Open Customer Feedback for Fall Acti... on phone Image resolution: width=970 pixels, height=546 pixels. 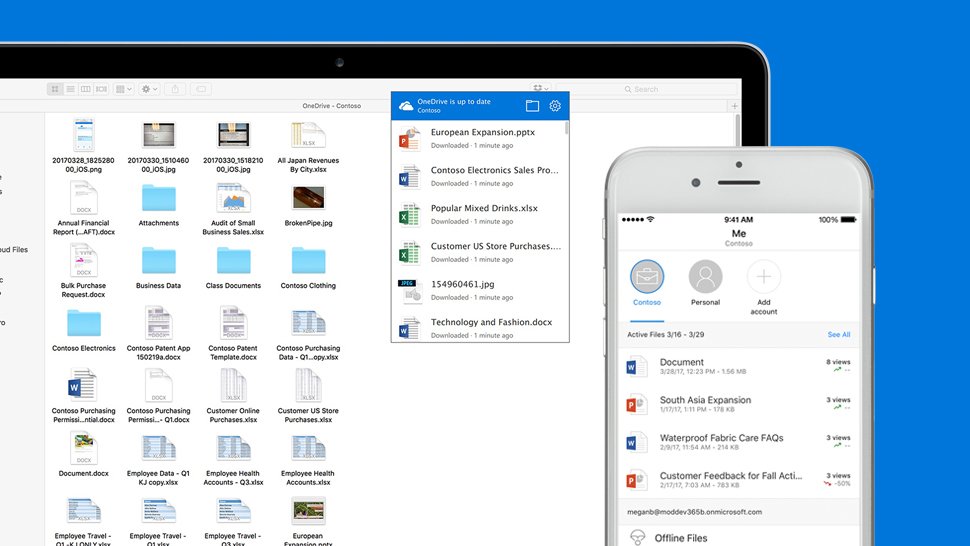coord(739,479)
